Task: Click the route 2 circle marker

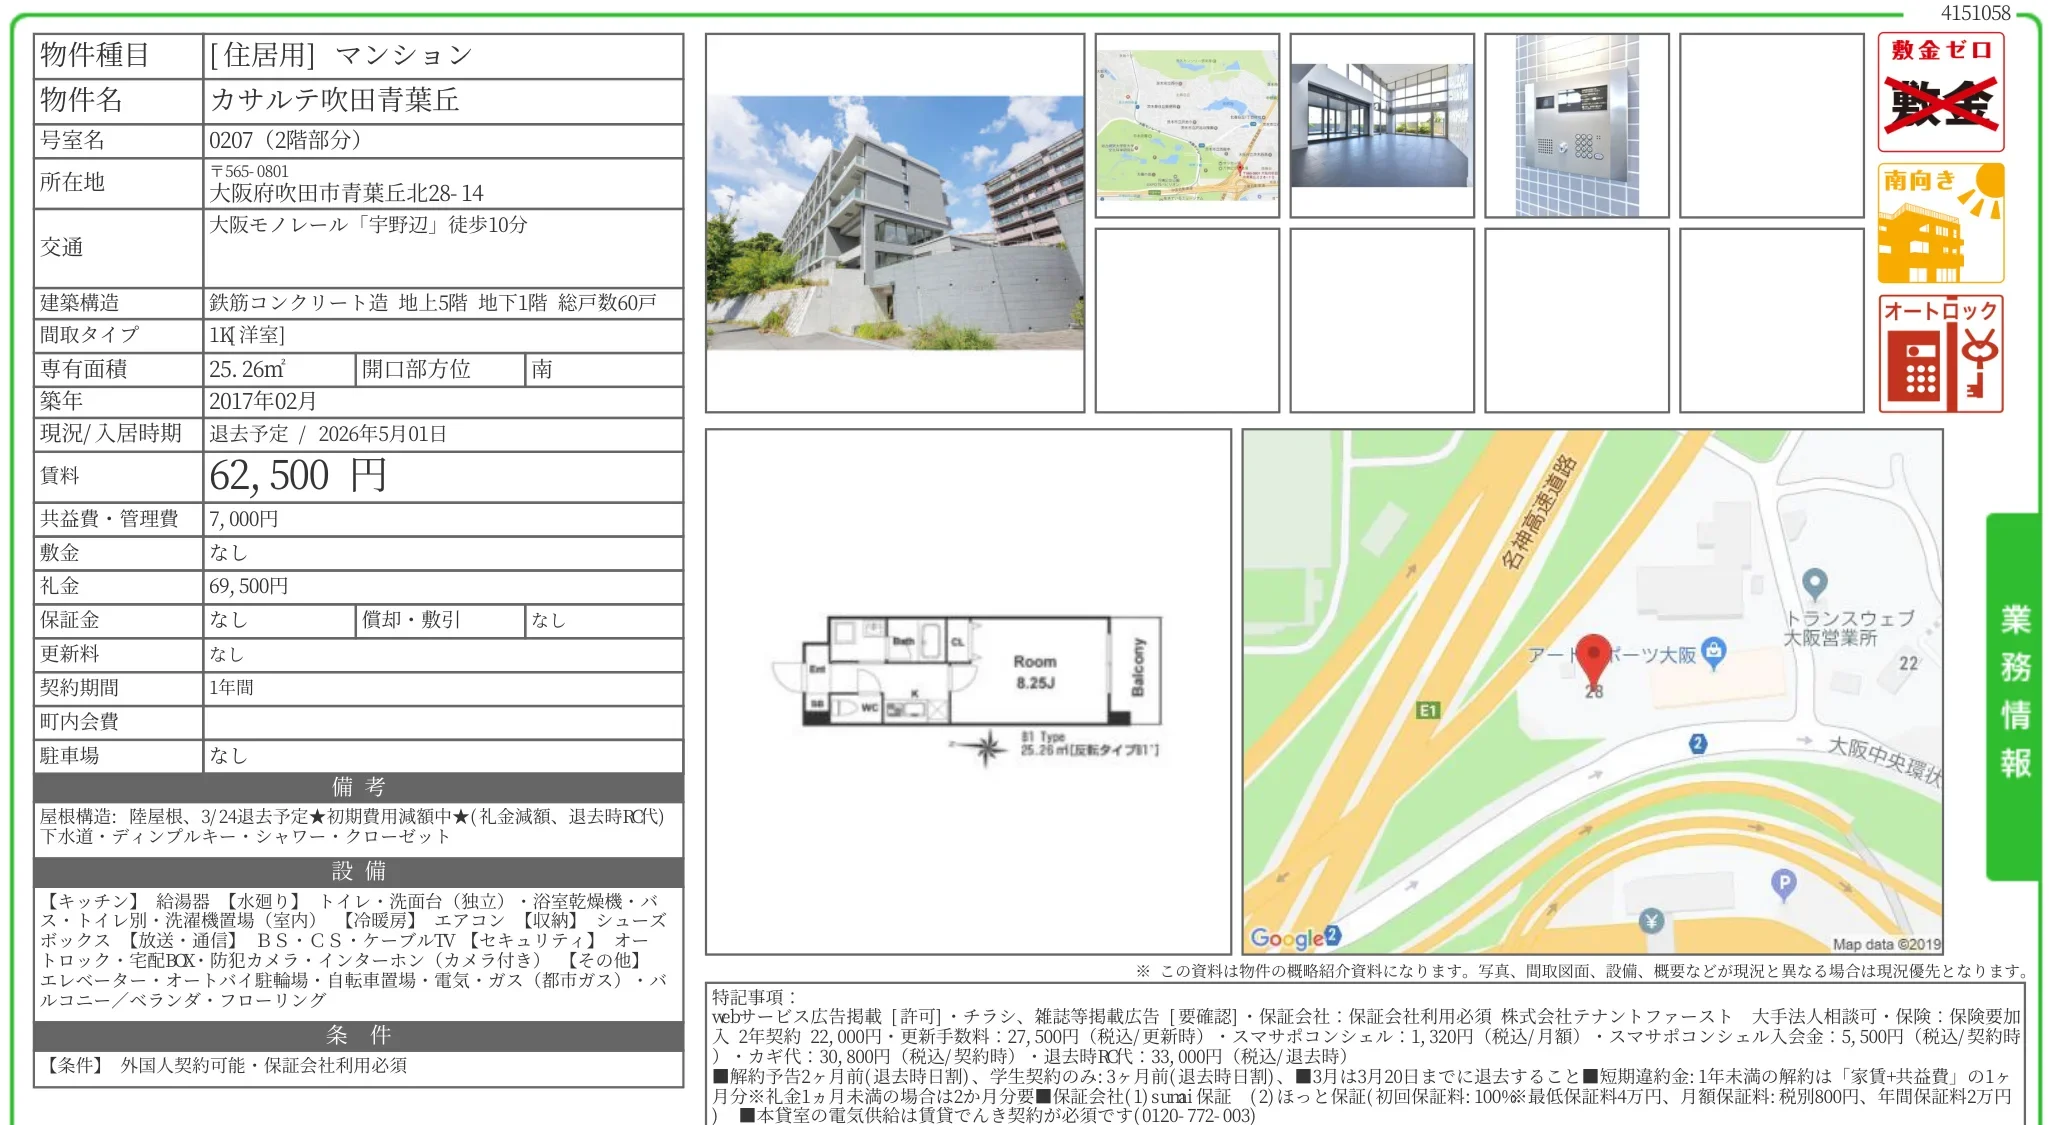Action: click(1697, 743)
